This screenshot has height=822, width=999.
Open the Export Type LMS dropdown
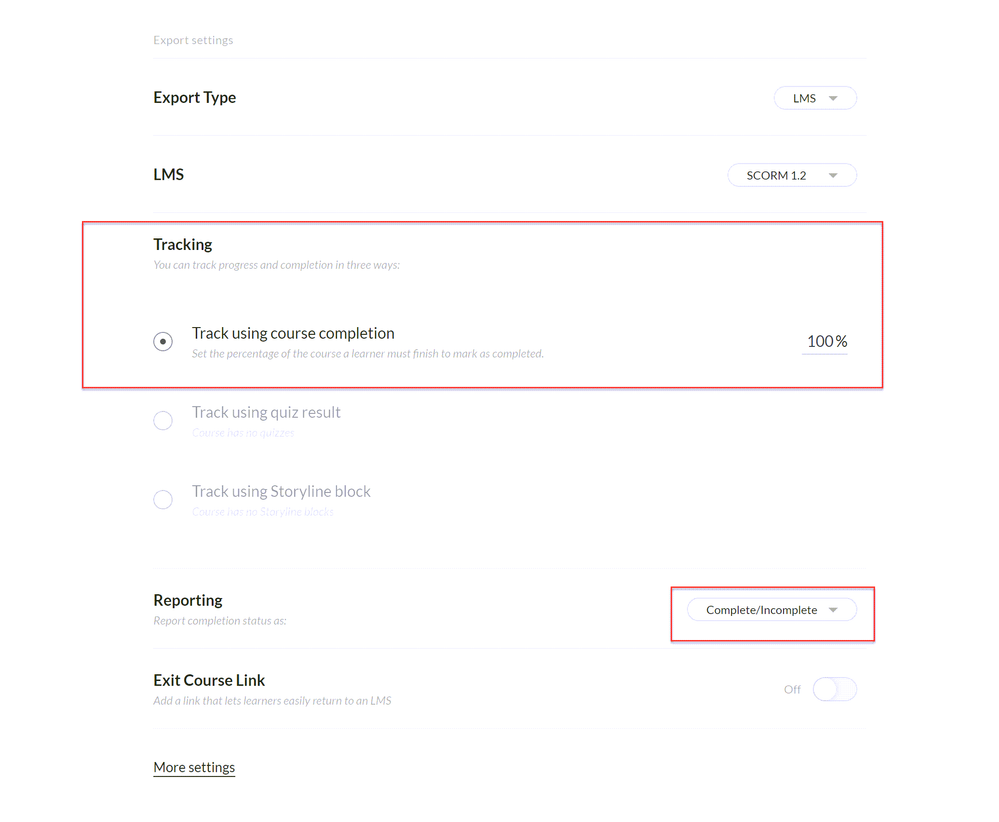point(814,98)
